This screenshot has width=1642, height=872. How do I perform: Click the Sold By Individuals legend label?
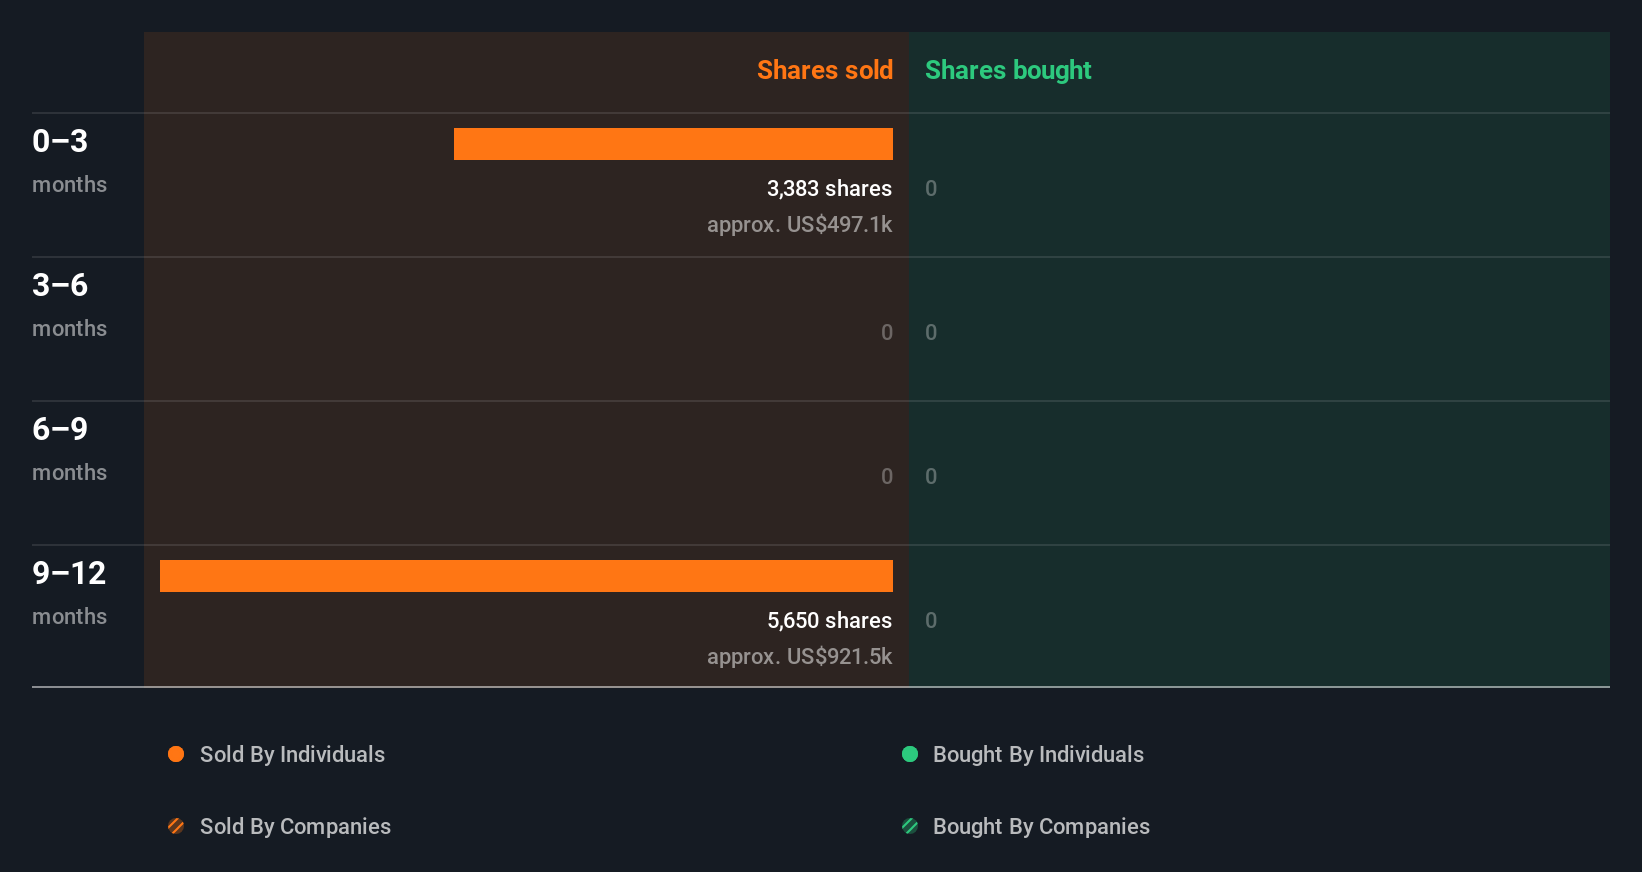(x=292, y=754)
